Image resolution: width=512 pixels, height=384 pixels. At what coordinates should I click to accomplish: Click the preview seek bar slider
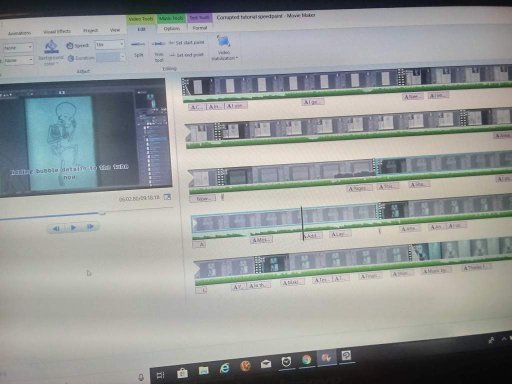pyautogui.click(x=102, y=213)
